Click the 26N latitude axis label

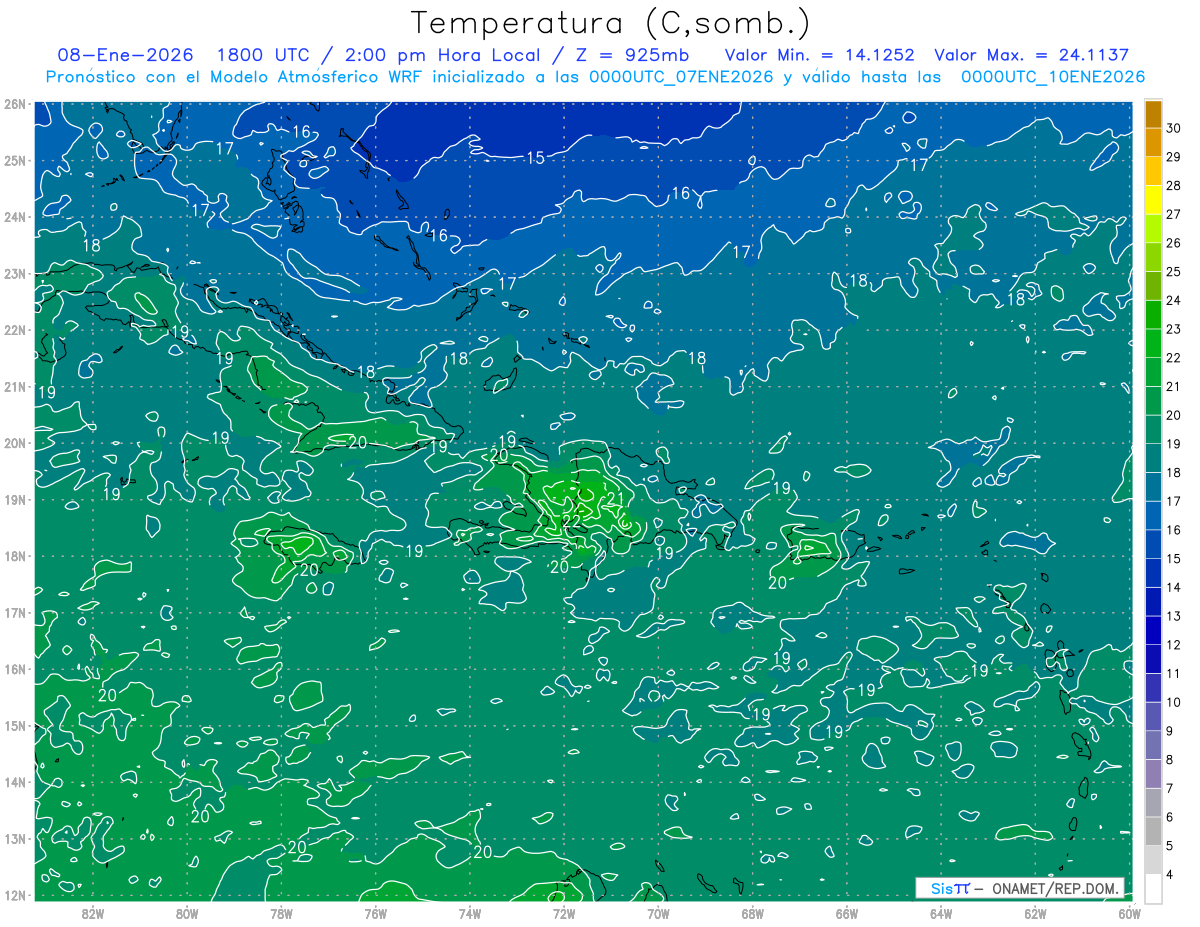coord(15,104)
